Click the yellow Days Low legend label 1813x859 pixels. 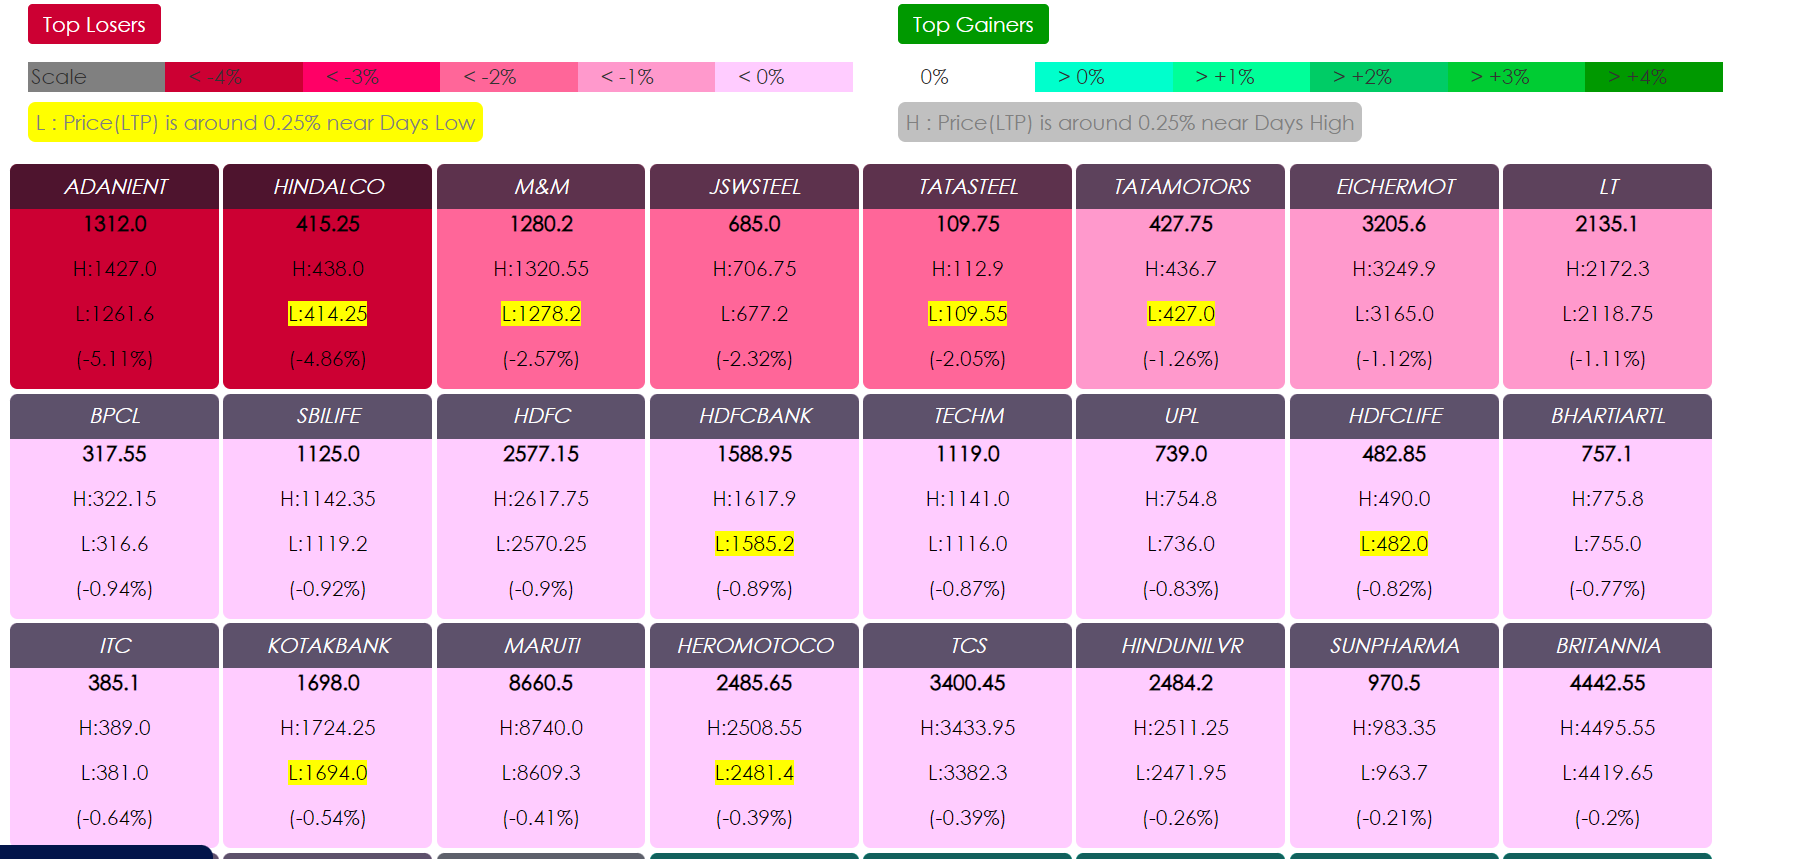255,123
